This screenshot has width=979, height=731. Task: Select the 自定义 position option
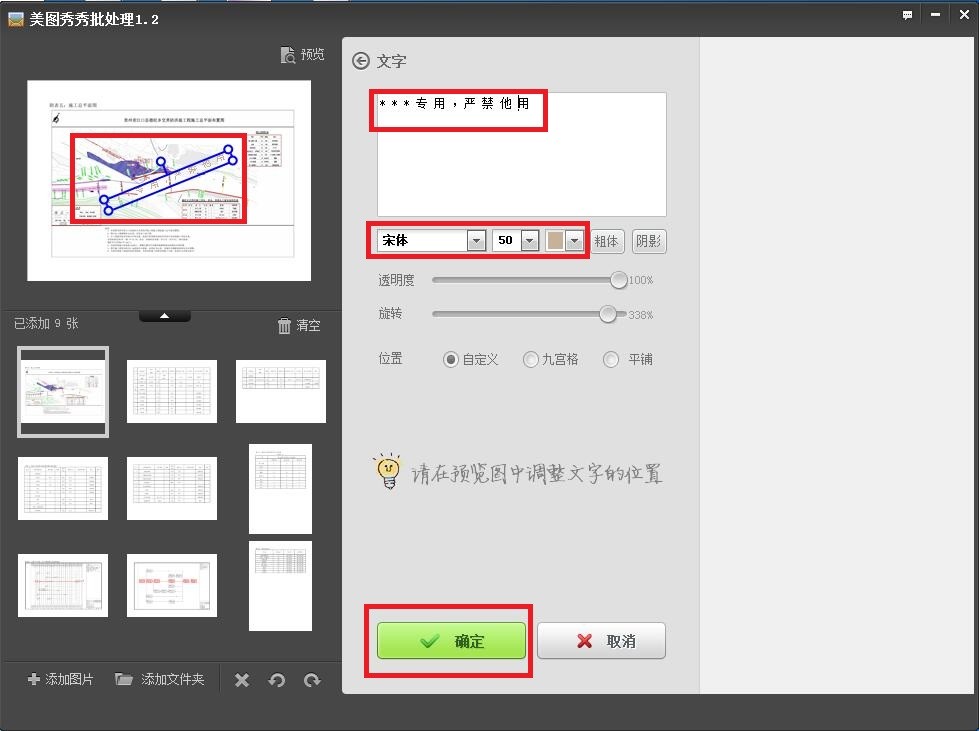(x=451, y=360)
